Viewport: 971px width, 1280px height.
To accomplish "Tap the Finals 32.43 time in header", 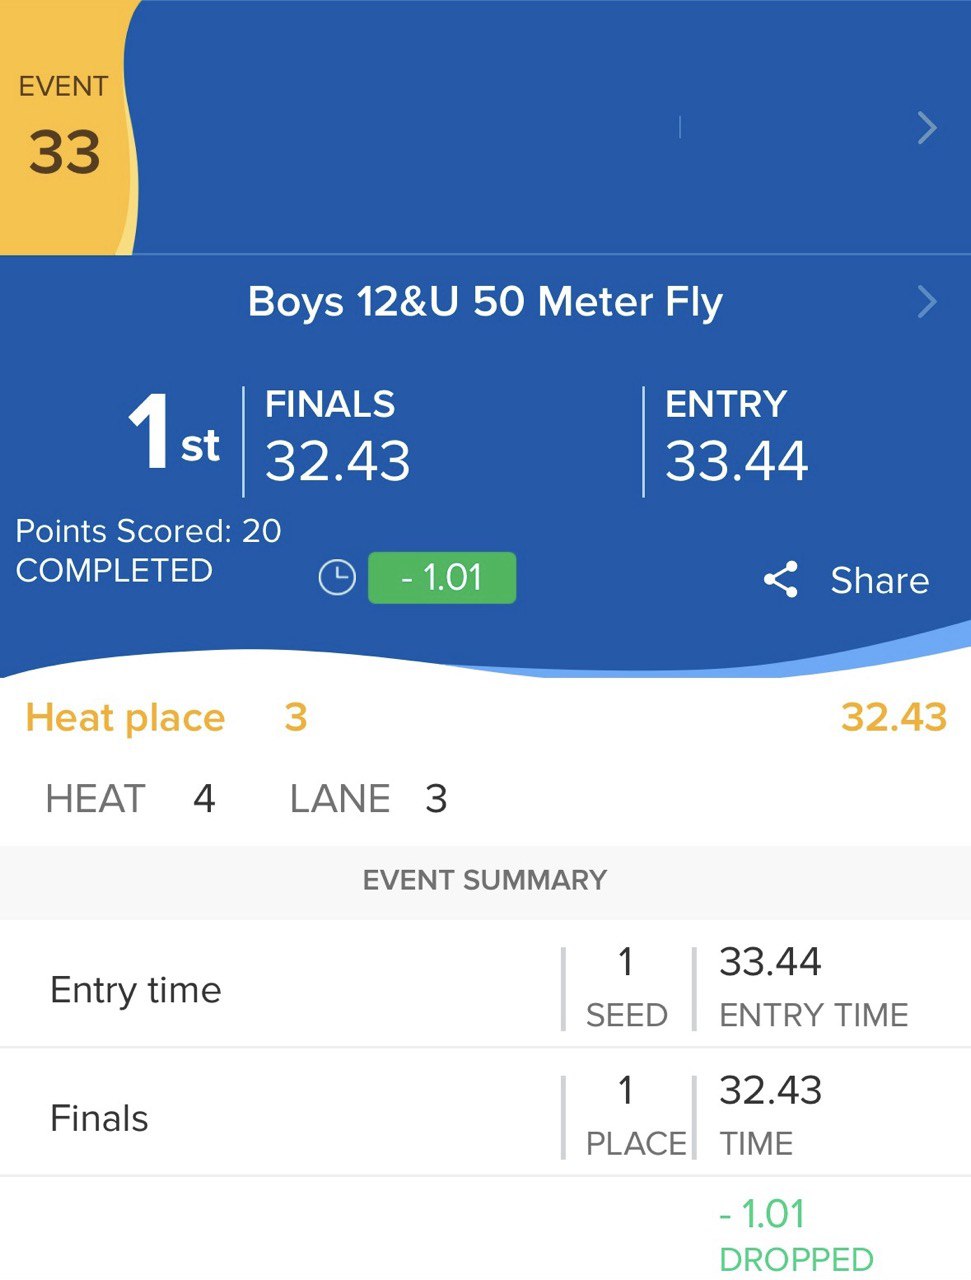I will click(x=338, y=459).
